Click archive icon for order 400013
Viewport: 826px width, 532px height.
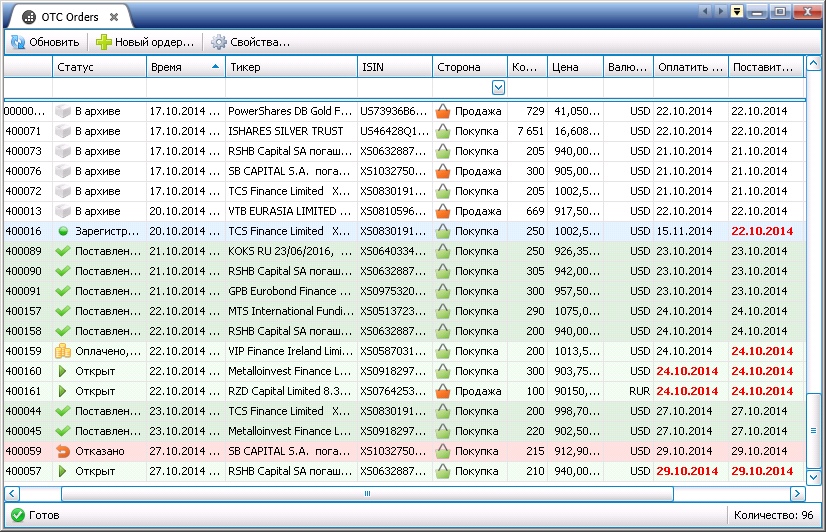[x=63, y=211]
